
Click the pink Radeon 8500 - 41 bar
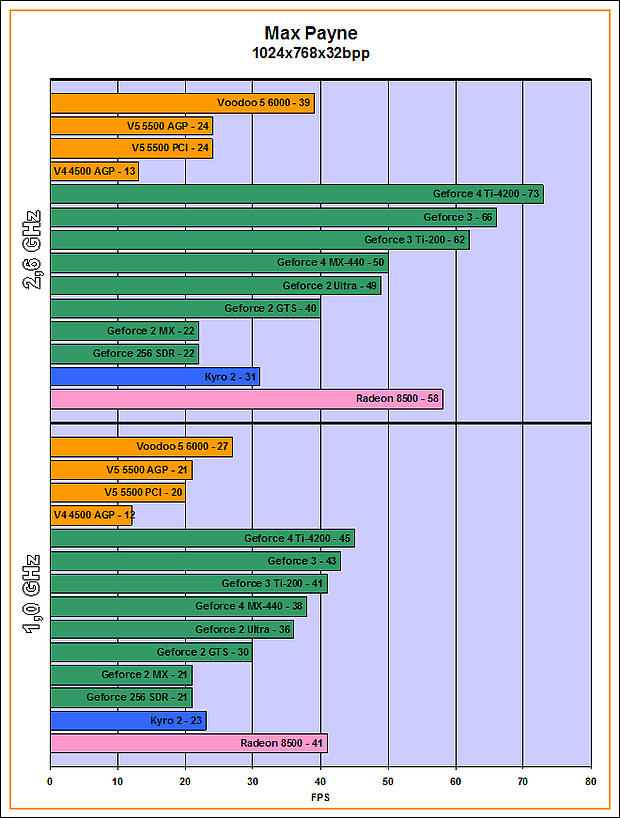click(x=188, y=743)
